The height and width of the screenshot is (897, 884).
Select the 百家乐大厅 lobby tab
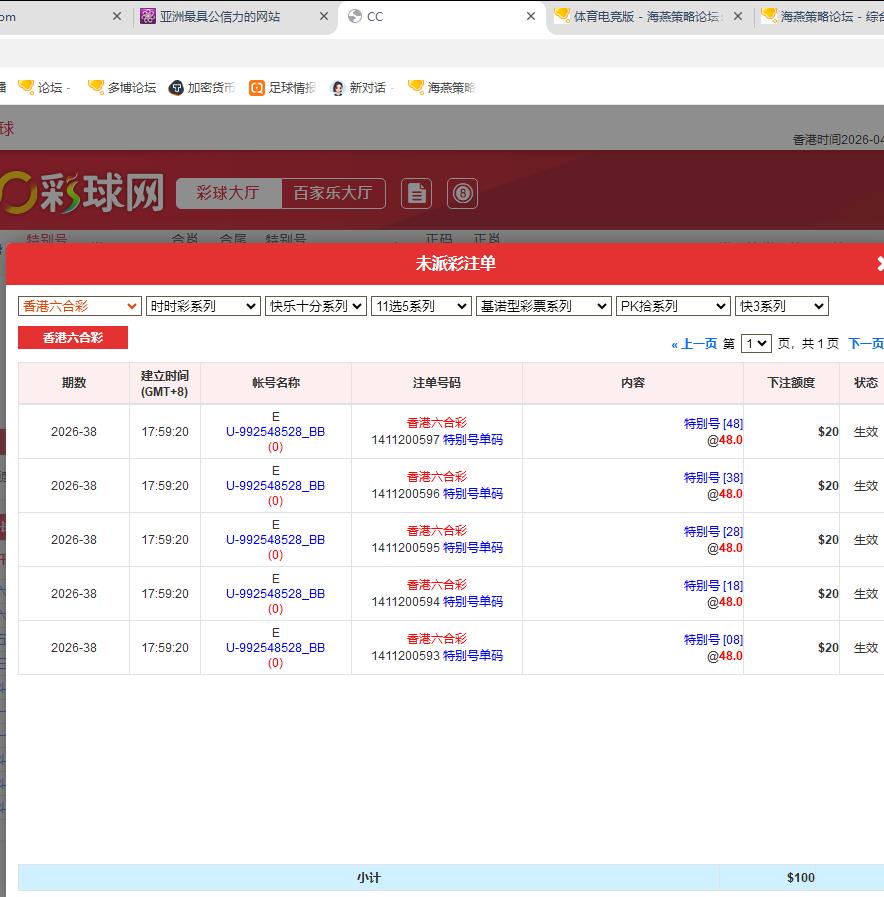[332, 193]
